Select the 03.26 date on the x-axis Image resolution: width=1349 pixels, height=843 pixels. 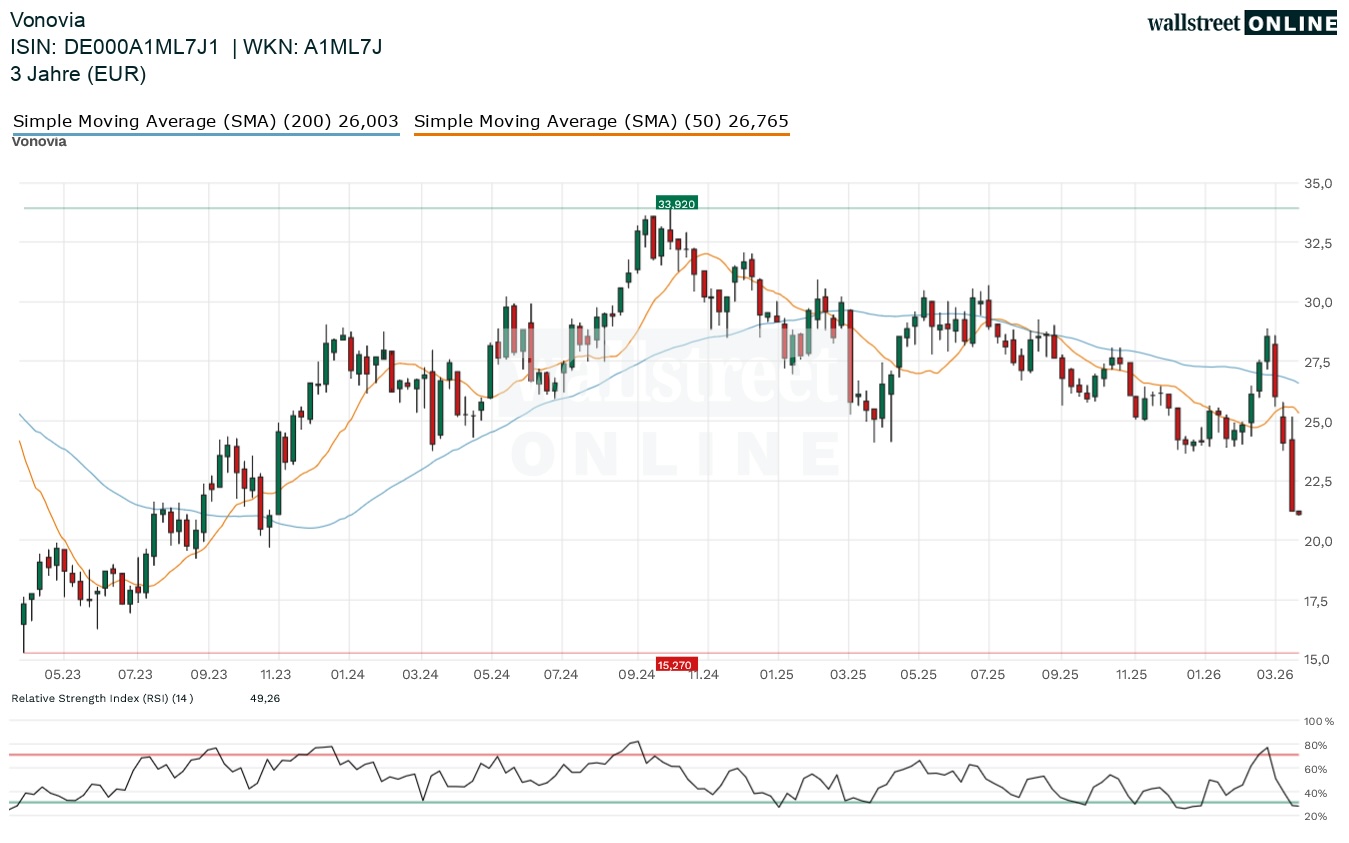pos(1275,675)
